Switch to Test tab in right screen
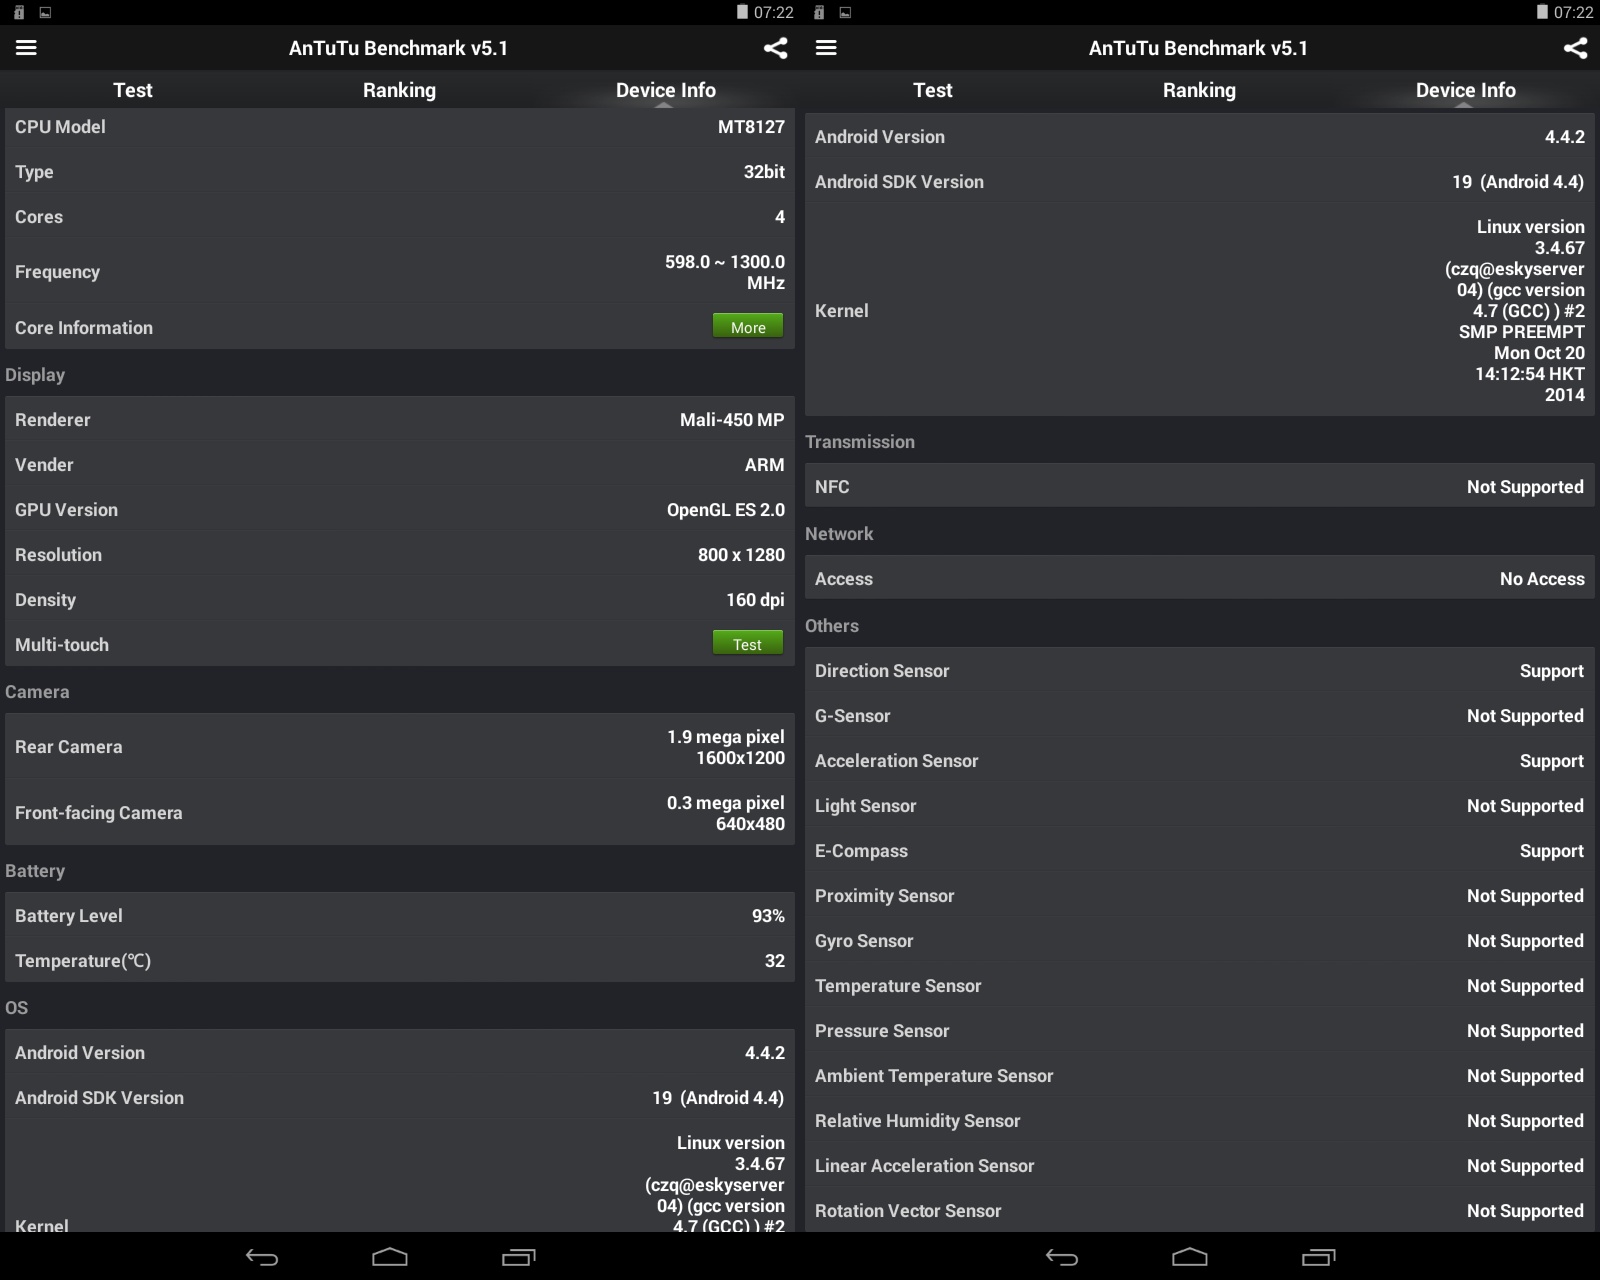1600x1280 pixels. [933, 90]
